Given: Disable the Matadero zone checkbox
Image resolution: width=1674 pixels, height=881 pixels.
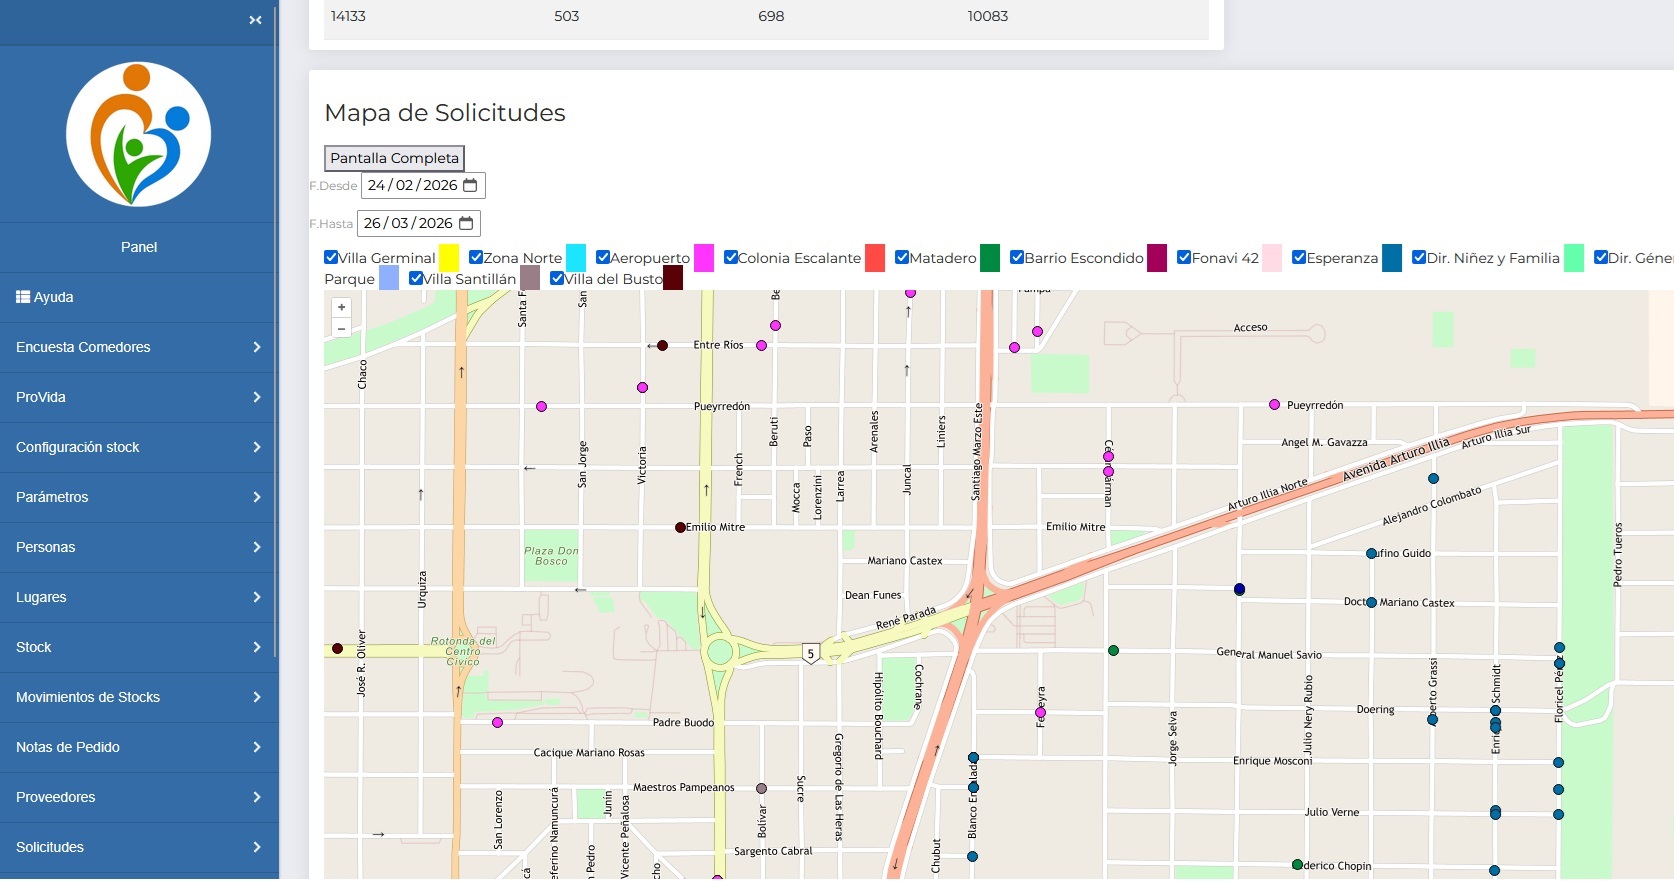Looking at the screenshot, I should [902, 258].
